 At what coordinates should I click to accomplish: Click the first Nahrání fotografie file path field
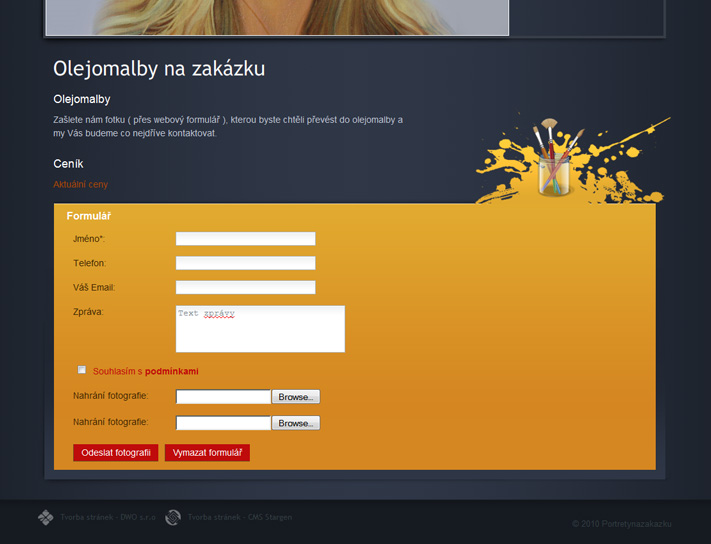[x=223, y=397]
